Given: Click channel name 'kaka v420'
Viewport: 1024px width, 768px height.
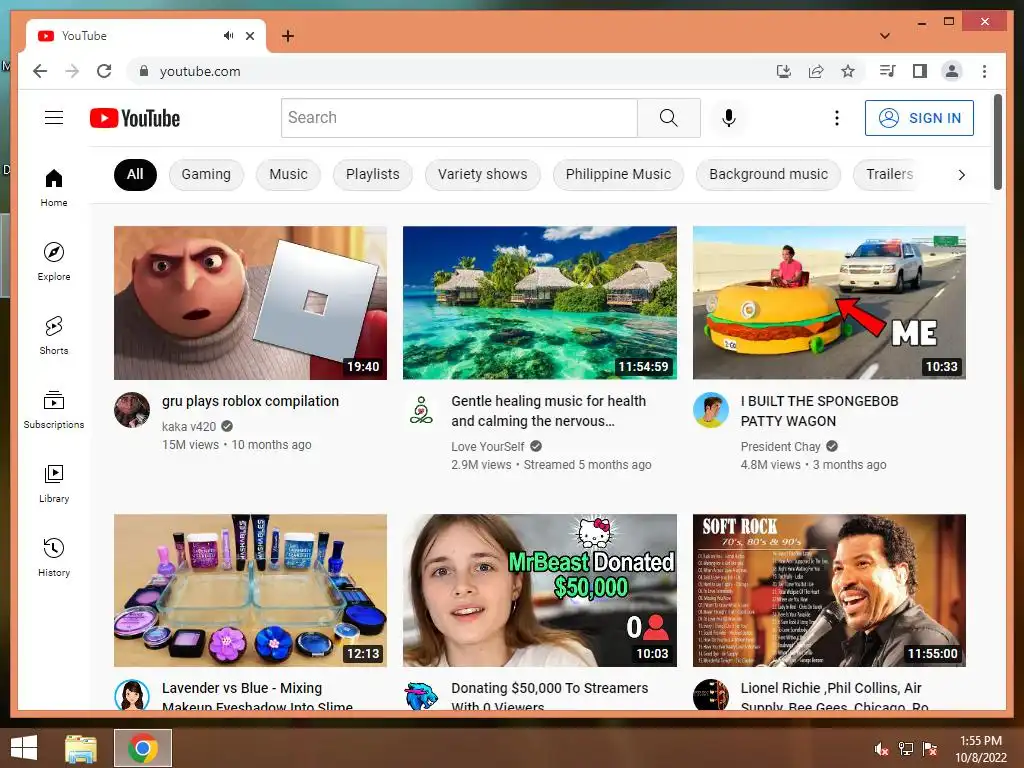Looking at the screenshot, I should (189, 426).
